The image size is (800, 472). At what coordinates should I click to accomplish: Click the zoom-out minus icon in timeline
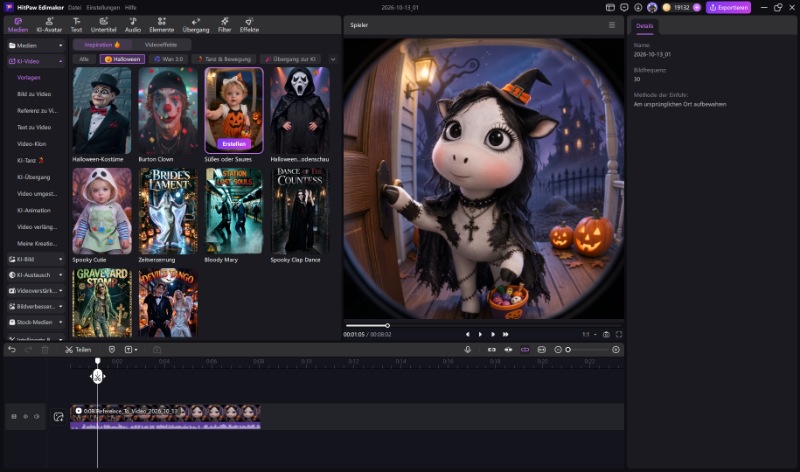coord(558,350)
